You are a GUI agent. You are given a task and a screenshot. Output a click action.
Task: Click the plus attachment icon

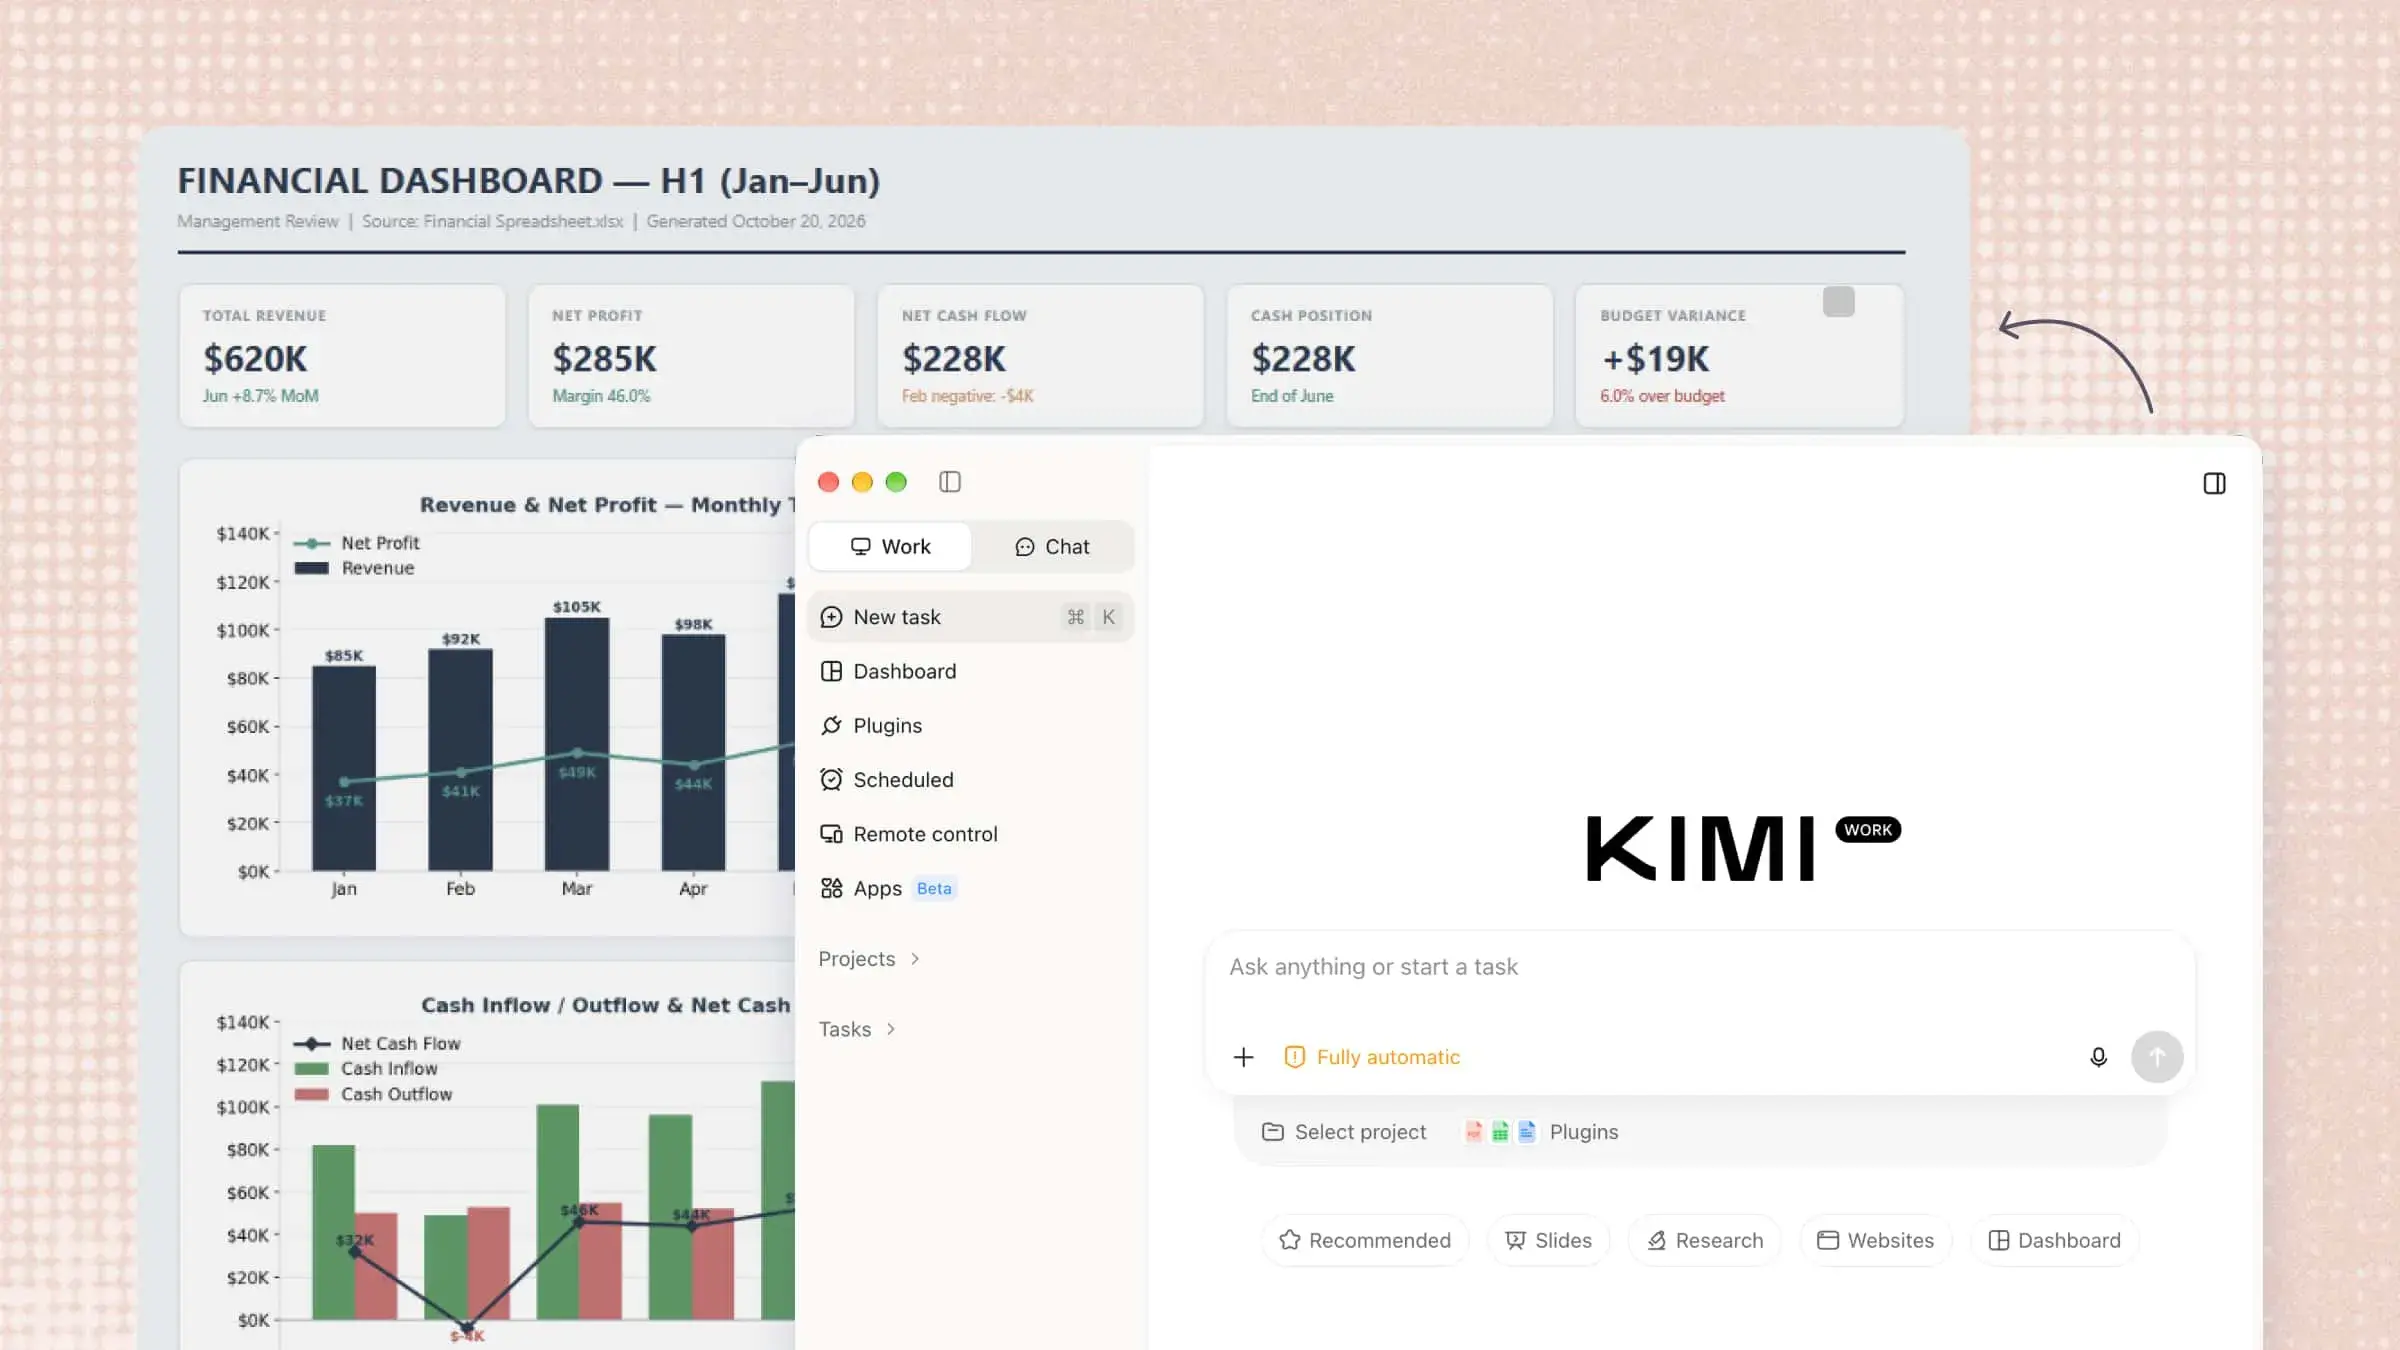(x=1243, y=1057)
